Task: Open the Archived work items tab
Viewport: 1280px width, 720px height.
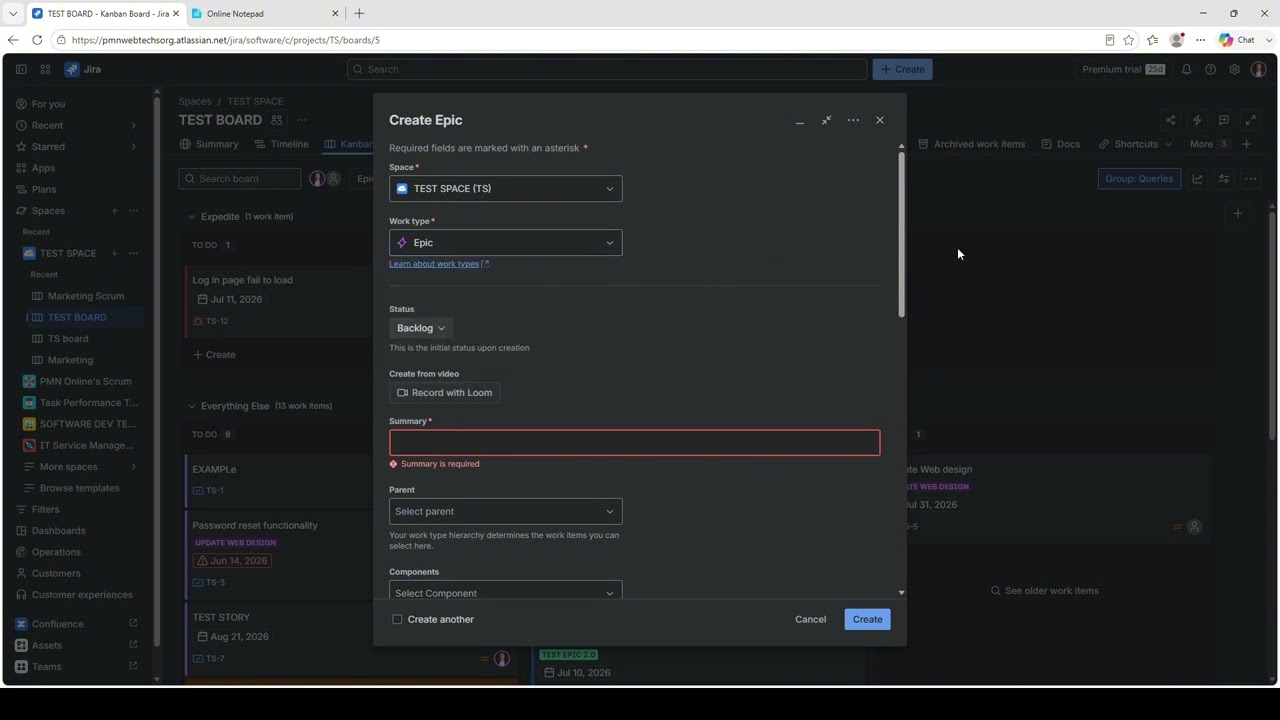Action: (971, 144)
